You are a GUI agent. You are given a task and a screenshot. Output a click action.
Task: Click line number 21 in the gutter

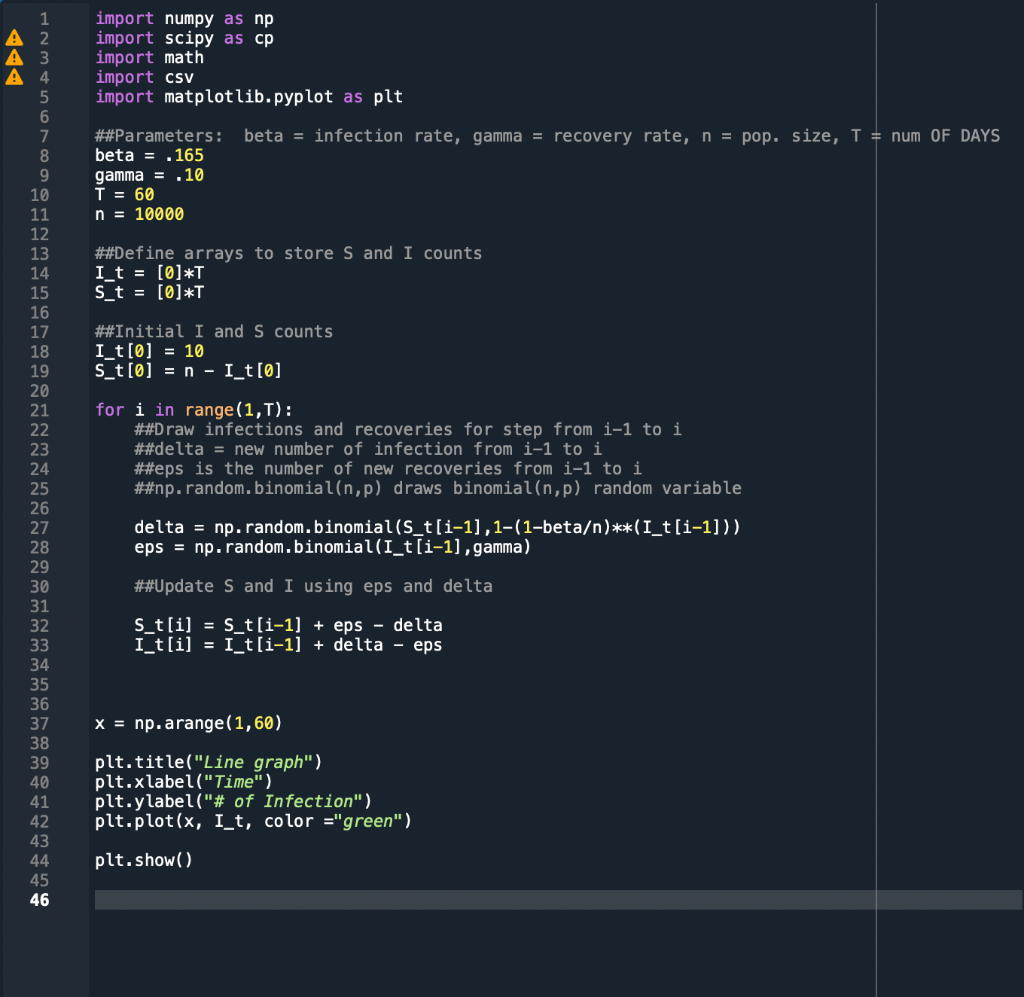click(x=40, y=409)
